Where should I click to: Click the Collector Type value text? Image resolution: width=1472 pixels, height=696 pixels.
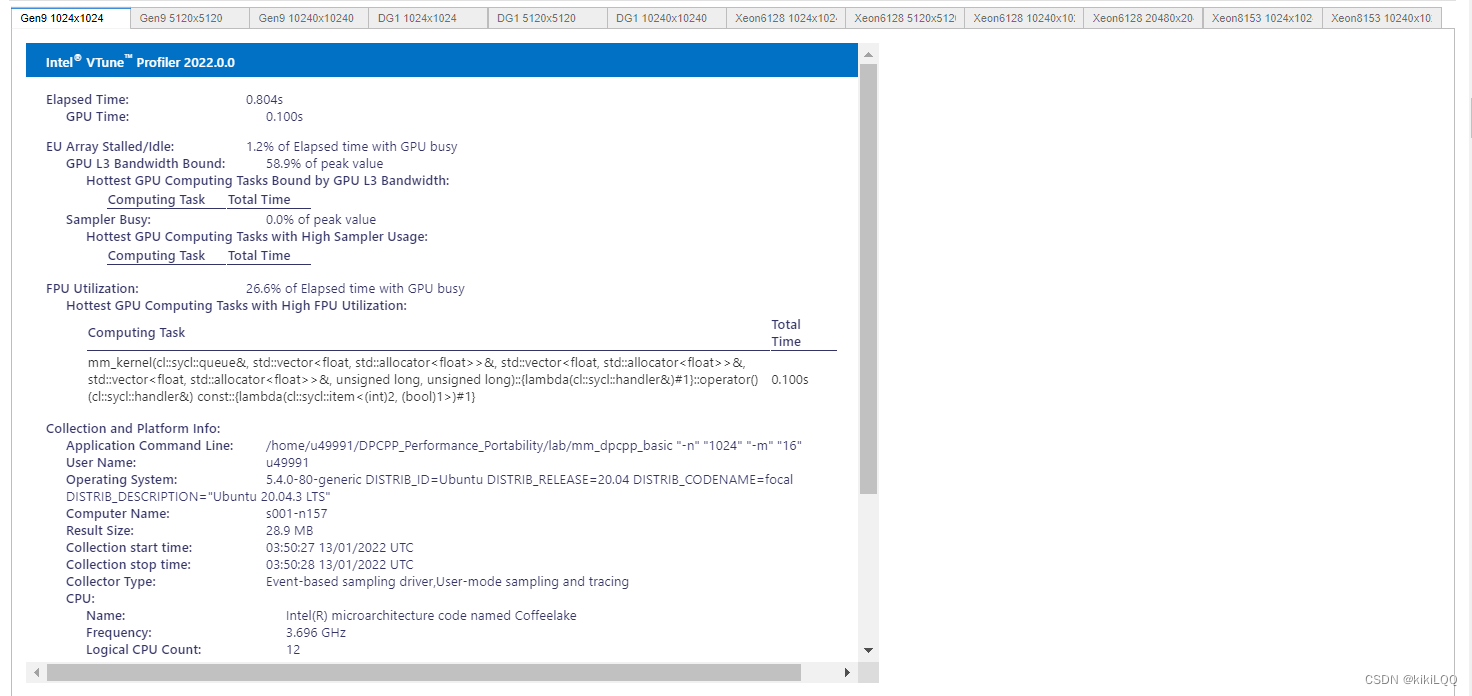[x=447, y=581]
